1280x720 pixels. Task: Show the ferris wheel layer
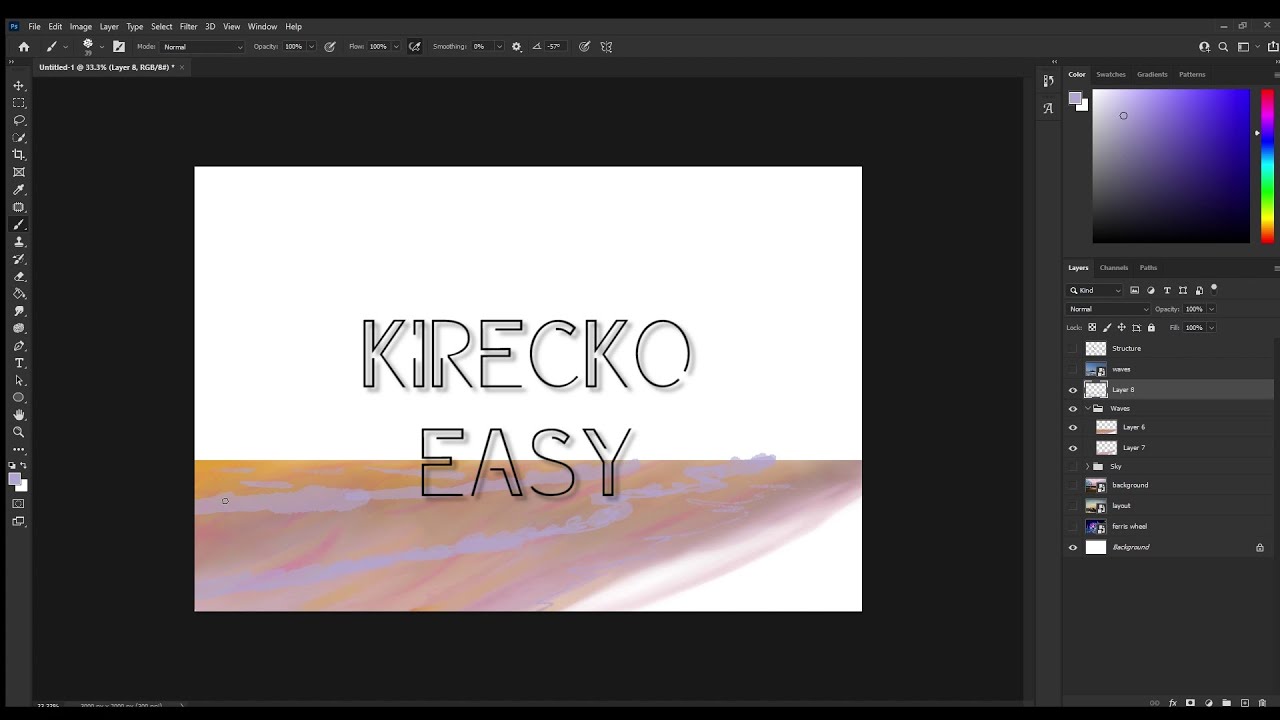1073,526
